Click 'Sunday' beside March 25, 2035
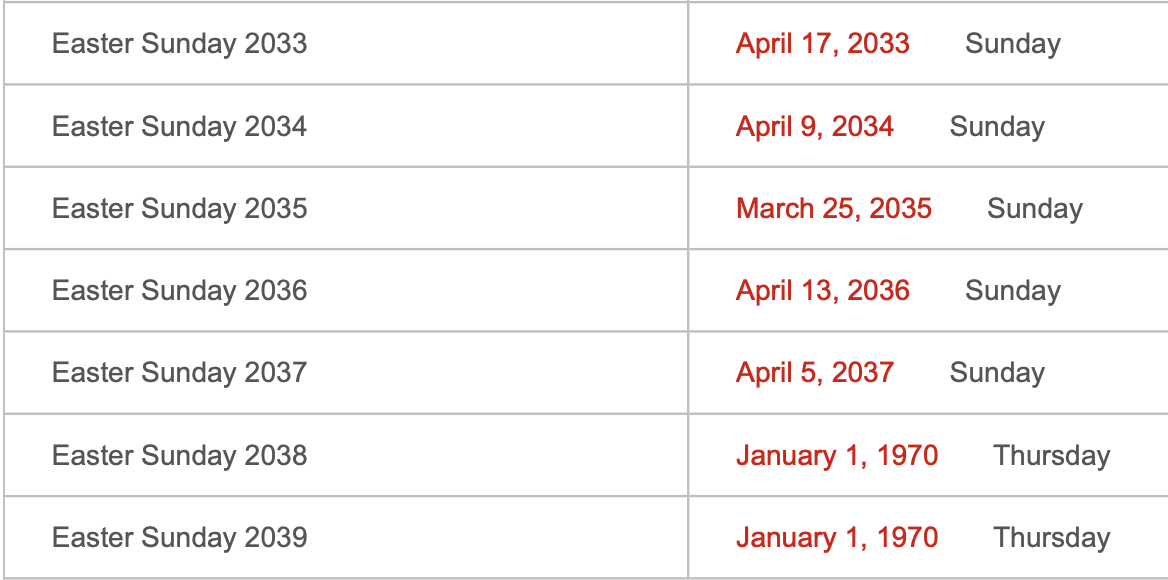 1035,209
